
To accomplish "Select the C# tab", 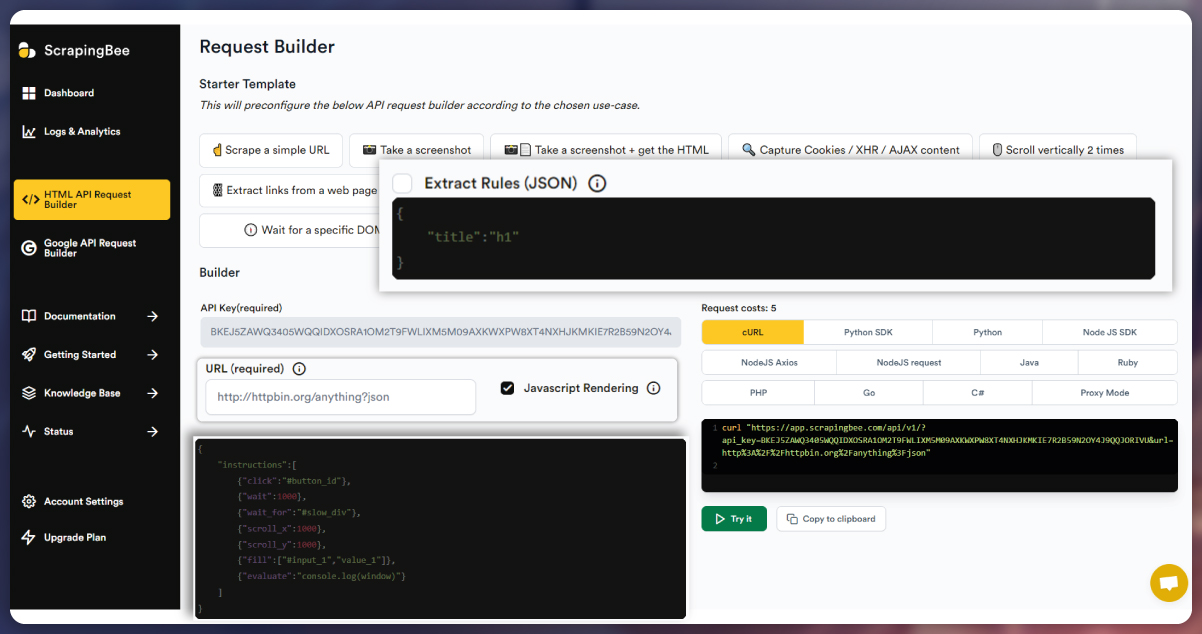I will [x=978, y=393].
